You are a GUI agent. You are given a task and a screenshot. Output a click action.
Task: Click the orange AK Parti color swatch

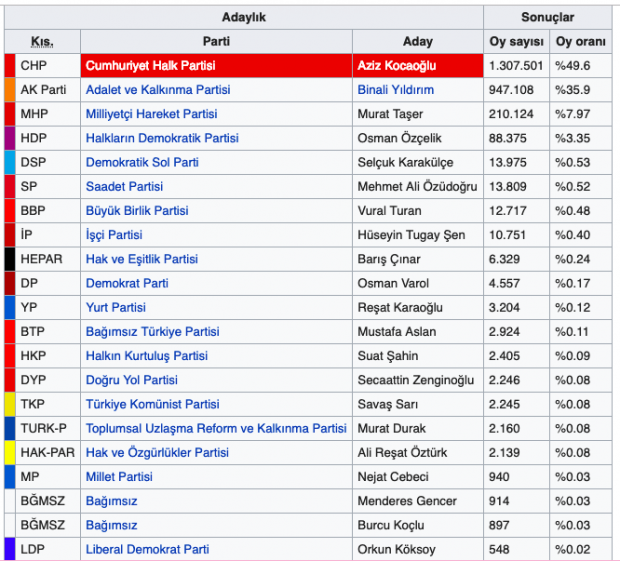click(x=10, y=90)
